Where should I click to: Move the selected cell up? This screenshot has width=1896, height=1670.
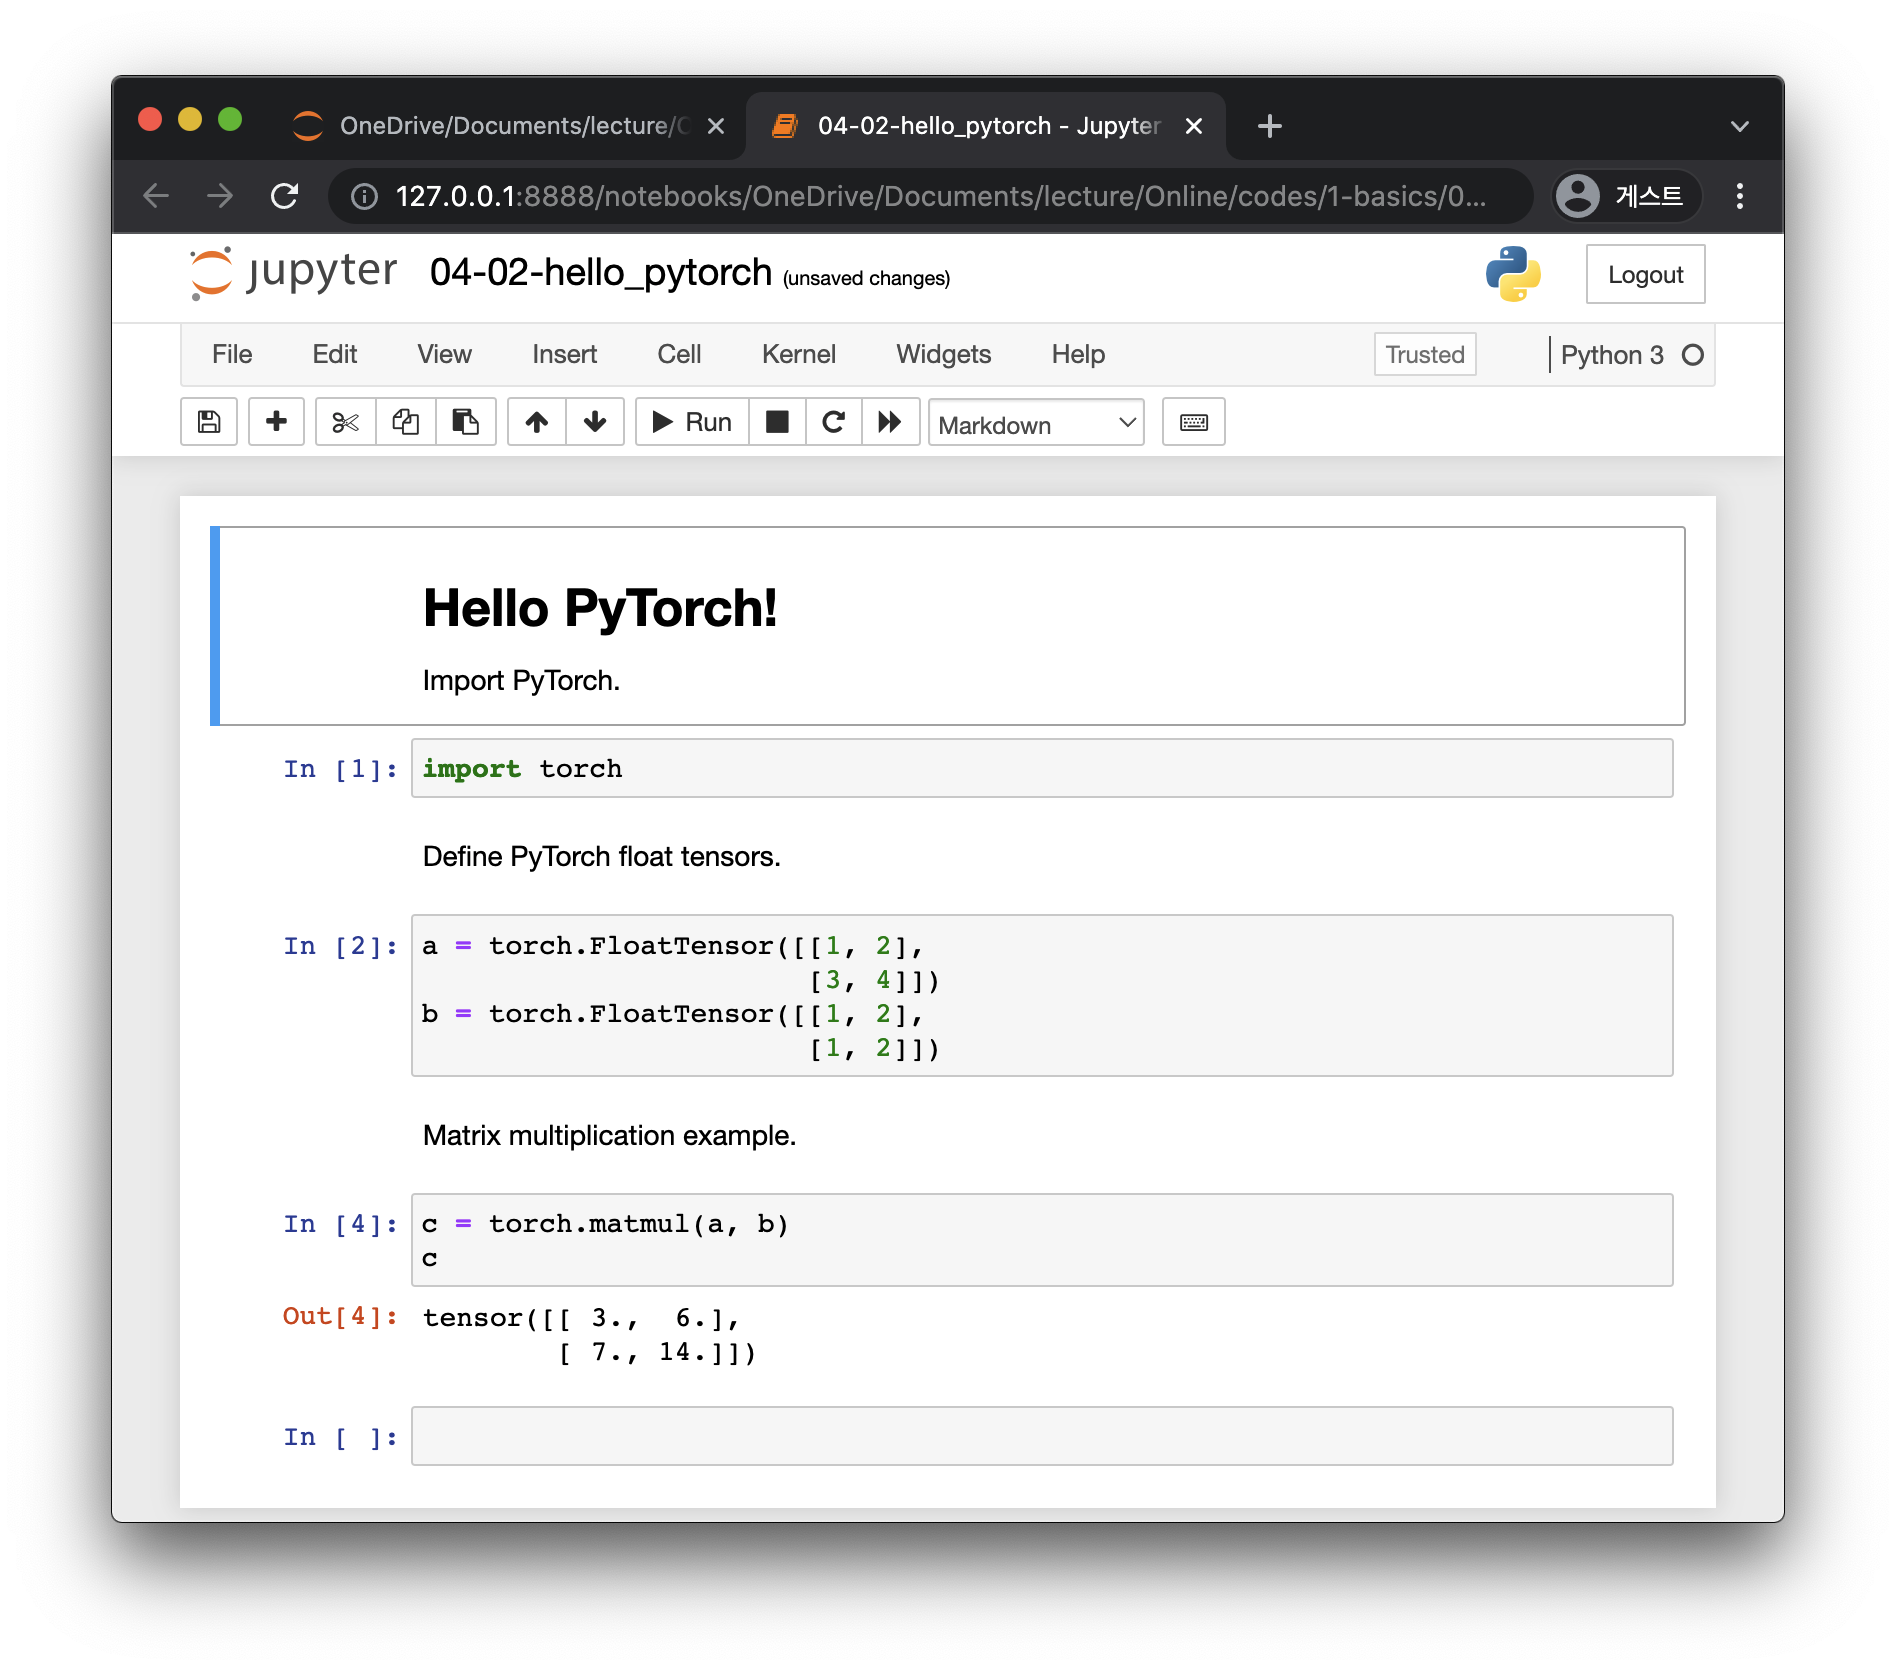537,422
